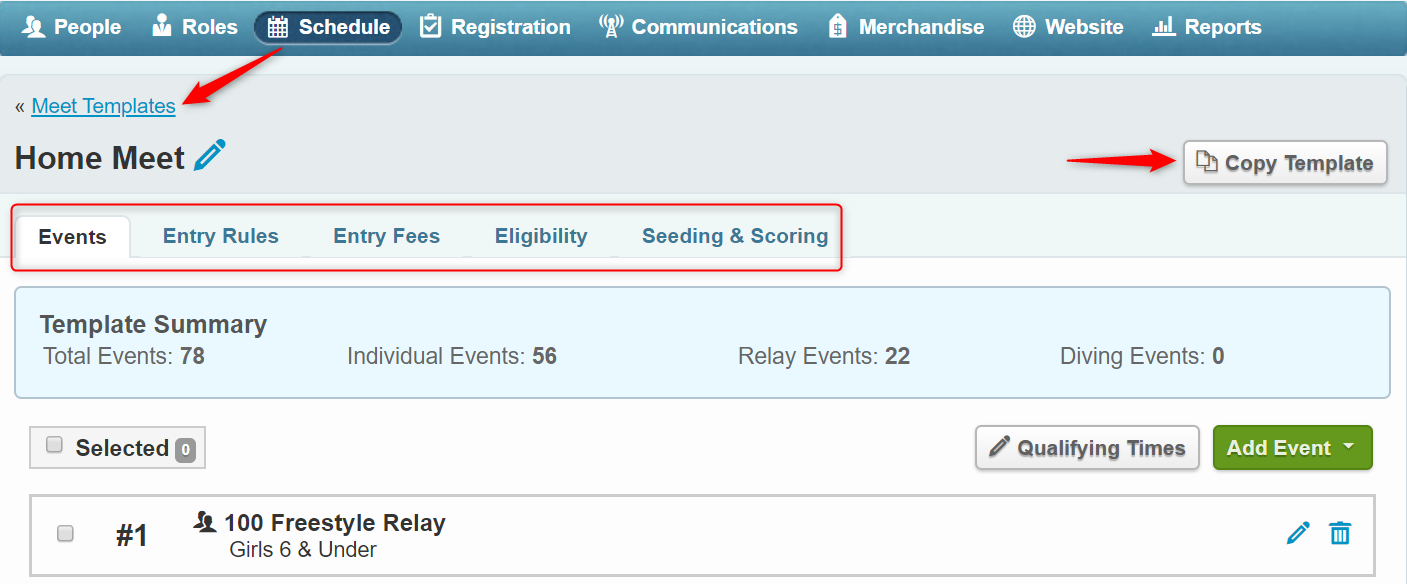The image size is (1407, 584).
Task: Select the Roles icon in the top menu
Action: tap(164, 27)
